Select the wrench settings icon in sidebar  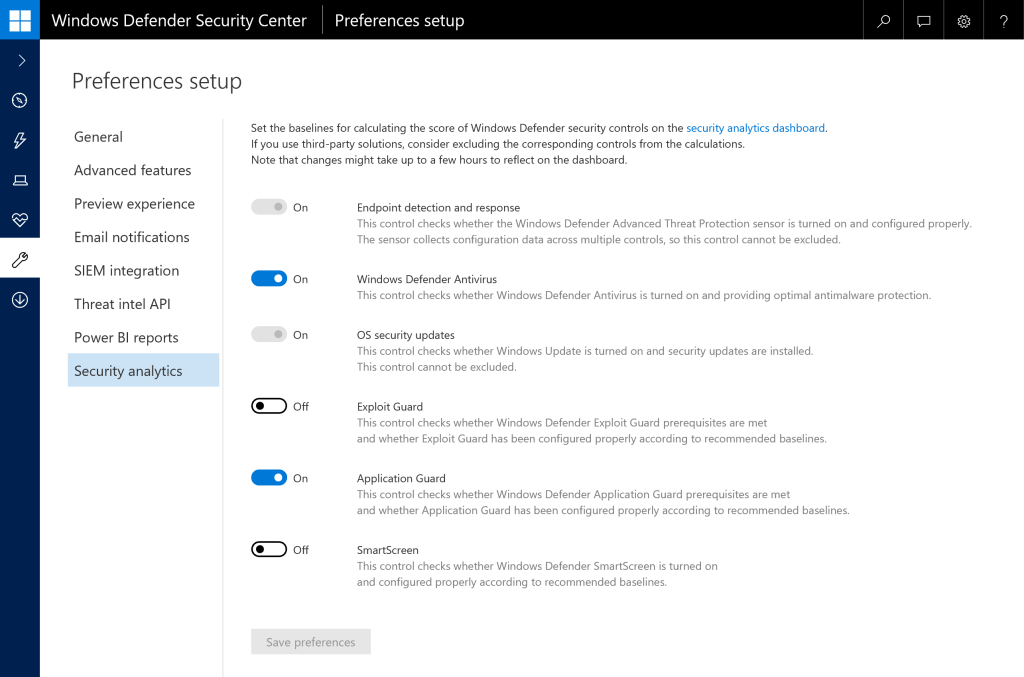[20, 260]
